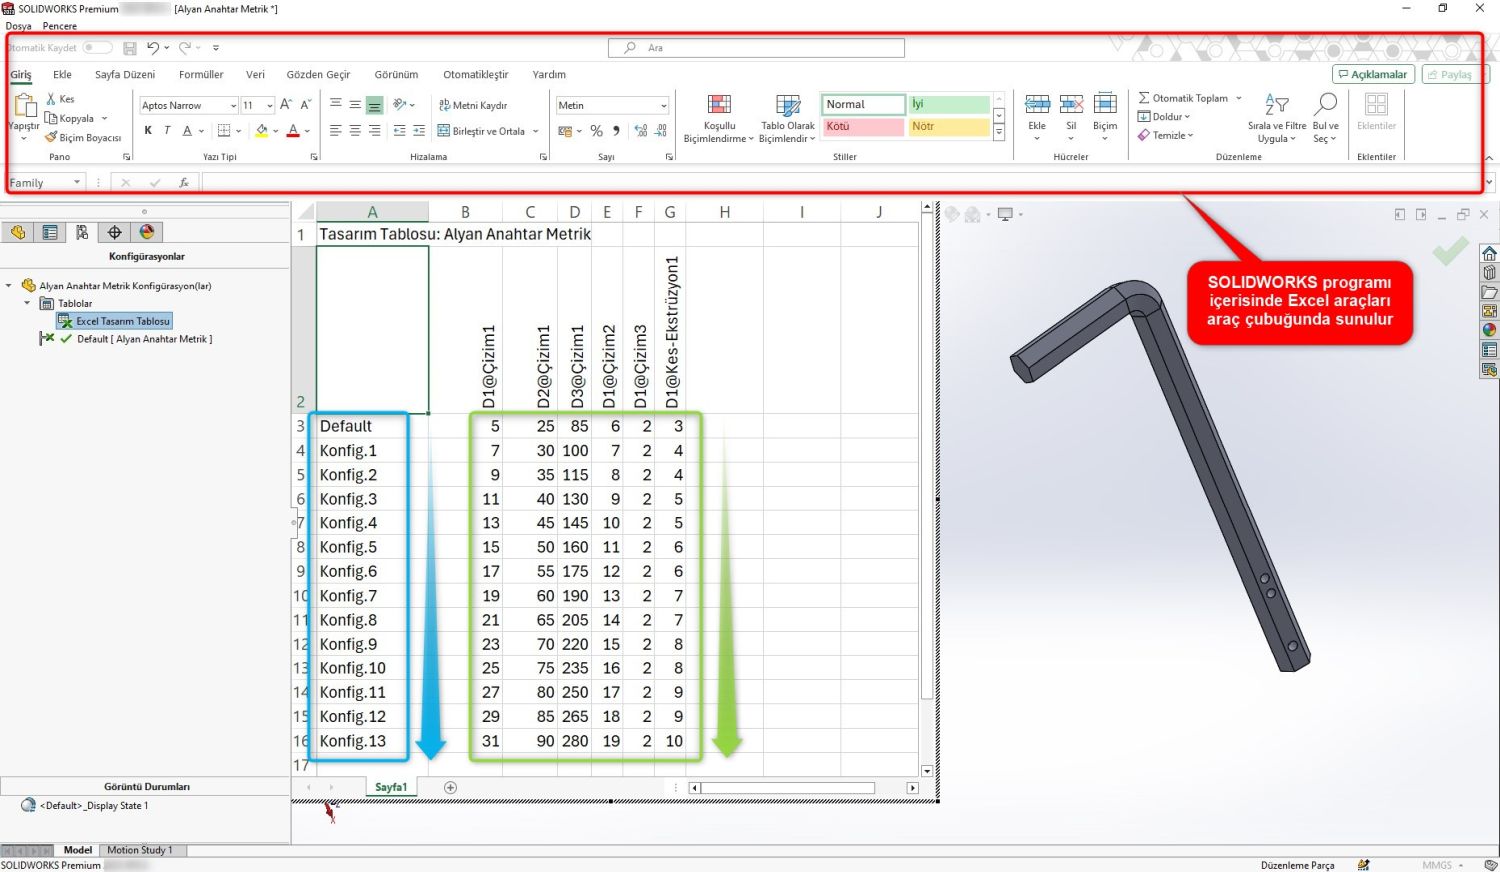Add a new sheet with the plus icon
Viewport: 1500px width, 872px height.
pyautogui.click(x=450, y=788)
